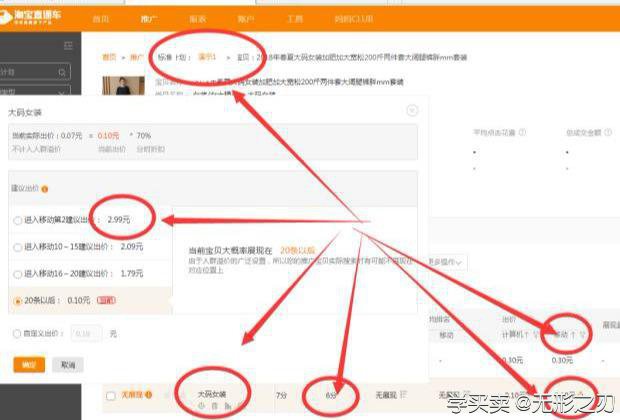The width and height of the screenshot is (620, 420).
Task: Expand the 更多操作 dropdown
Action: [x=445, y=262]
